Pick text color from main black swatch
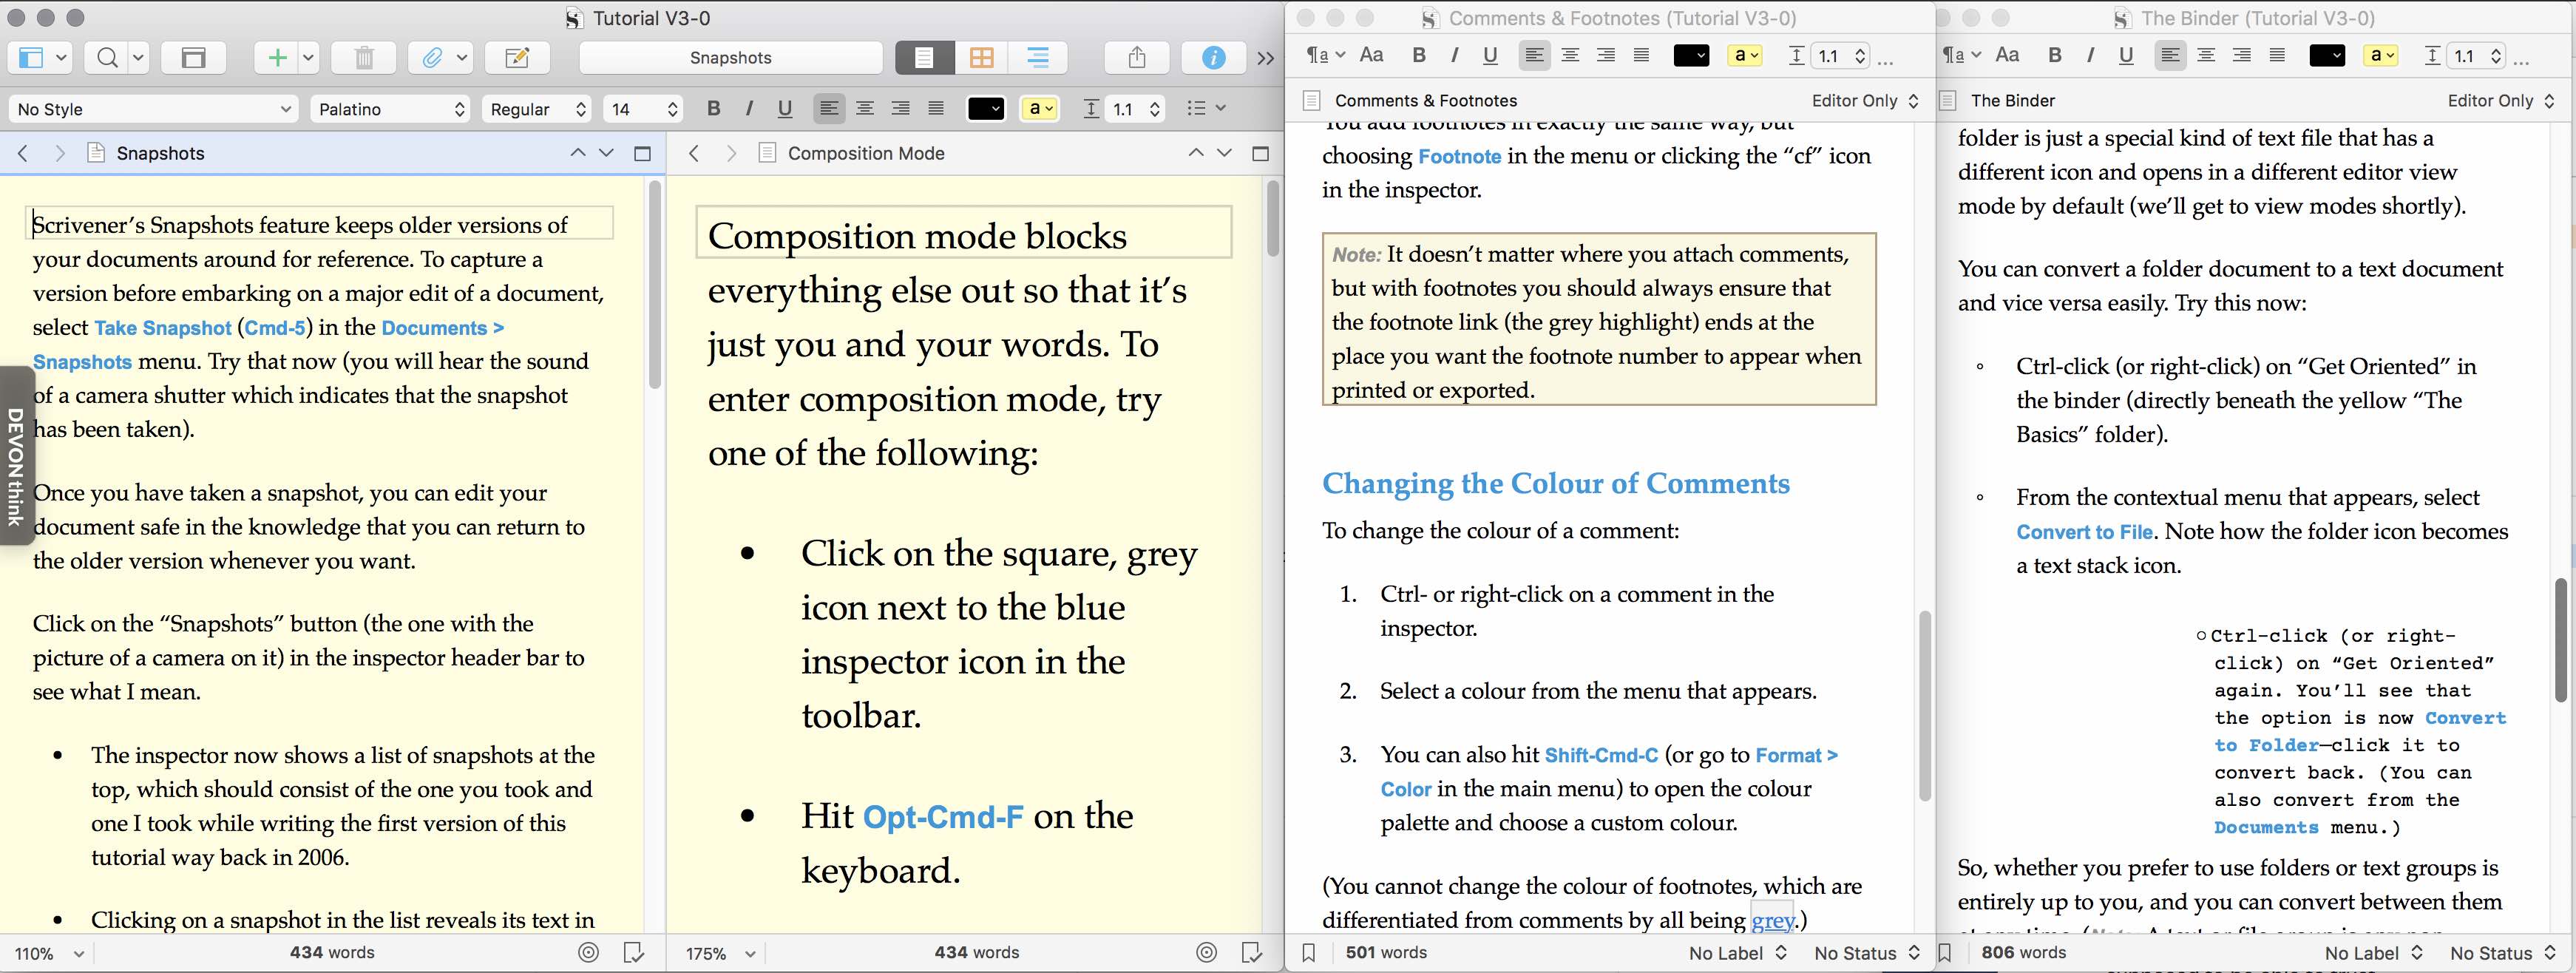This screenshot has height=973, width=2576. 985,108
